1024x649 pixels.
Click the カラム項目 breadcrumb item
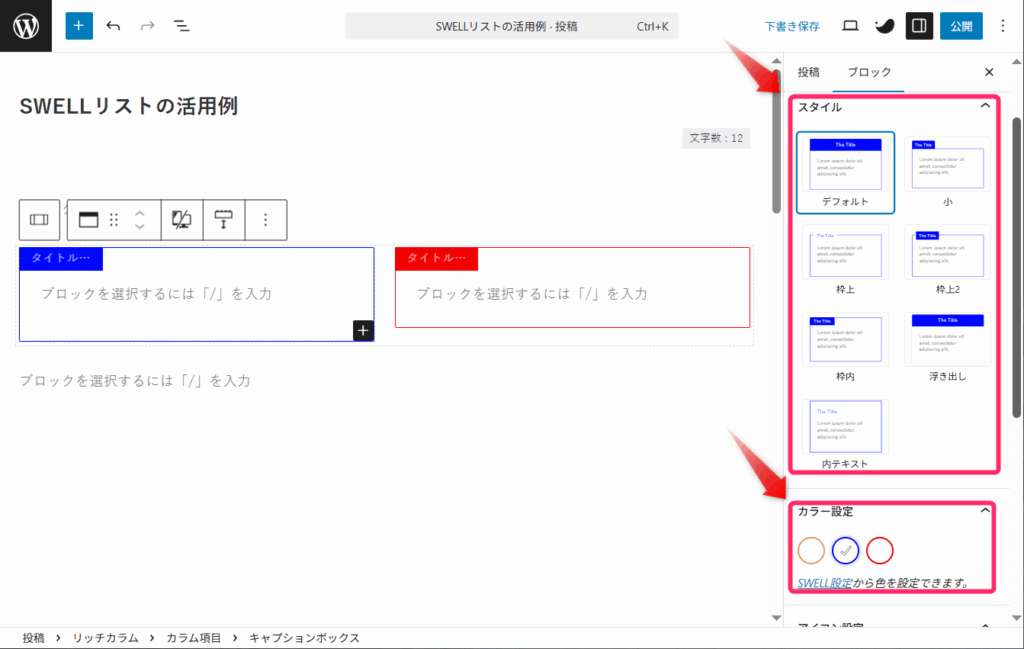[x=193, y=638]
